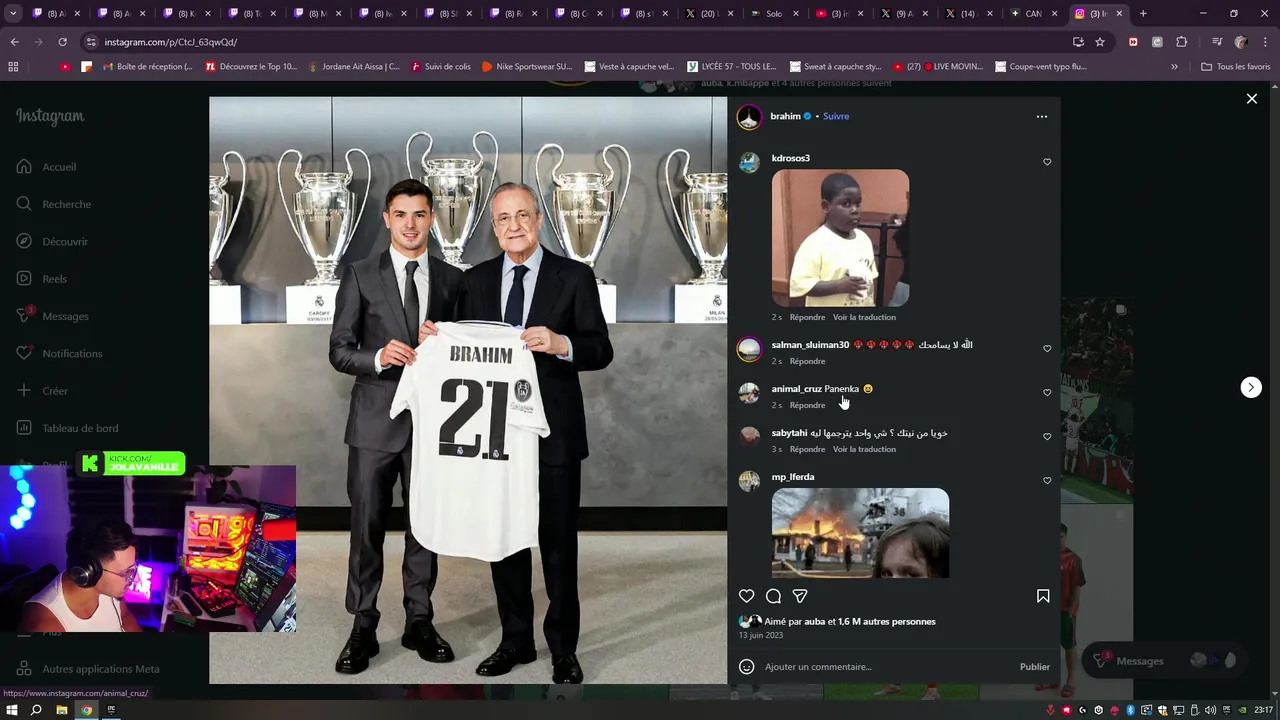Viewport: 1280px width, 720px height.
Task: Open floating Messages widget
Action: 1166,660
